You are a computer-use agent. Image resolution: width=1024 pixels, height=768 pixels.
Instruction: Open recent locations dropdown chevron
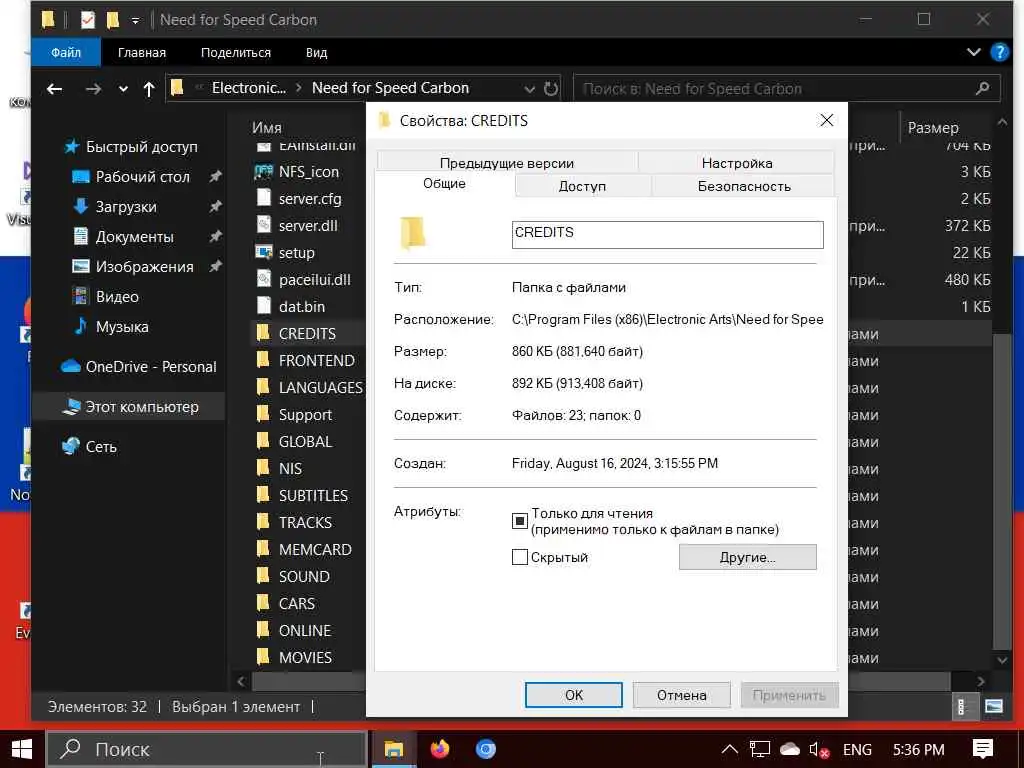123,89
